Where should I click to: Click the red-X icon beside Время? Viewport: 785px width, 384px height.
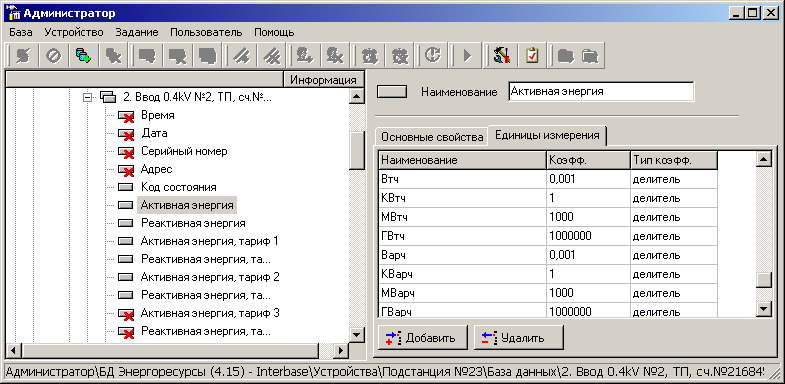click(x=126, y=116)
